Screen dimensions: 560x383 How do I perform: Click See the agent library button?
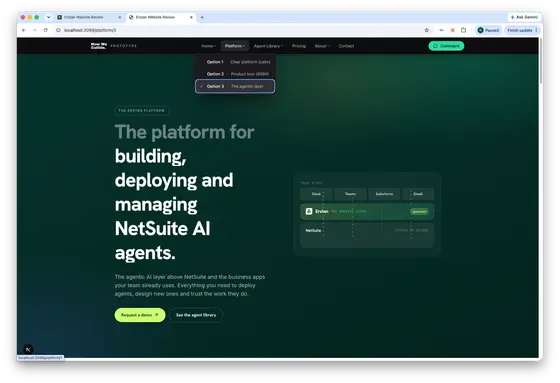[x=196, y=315]
